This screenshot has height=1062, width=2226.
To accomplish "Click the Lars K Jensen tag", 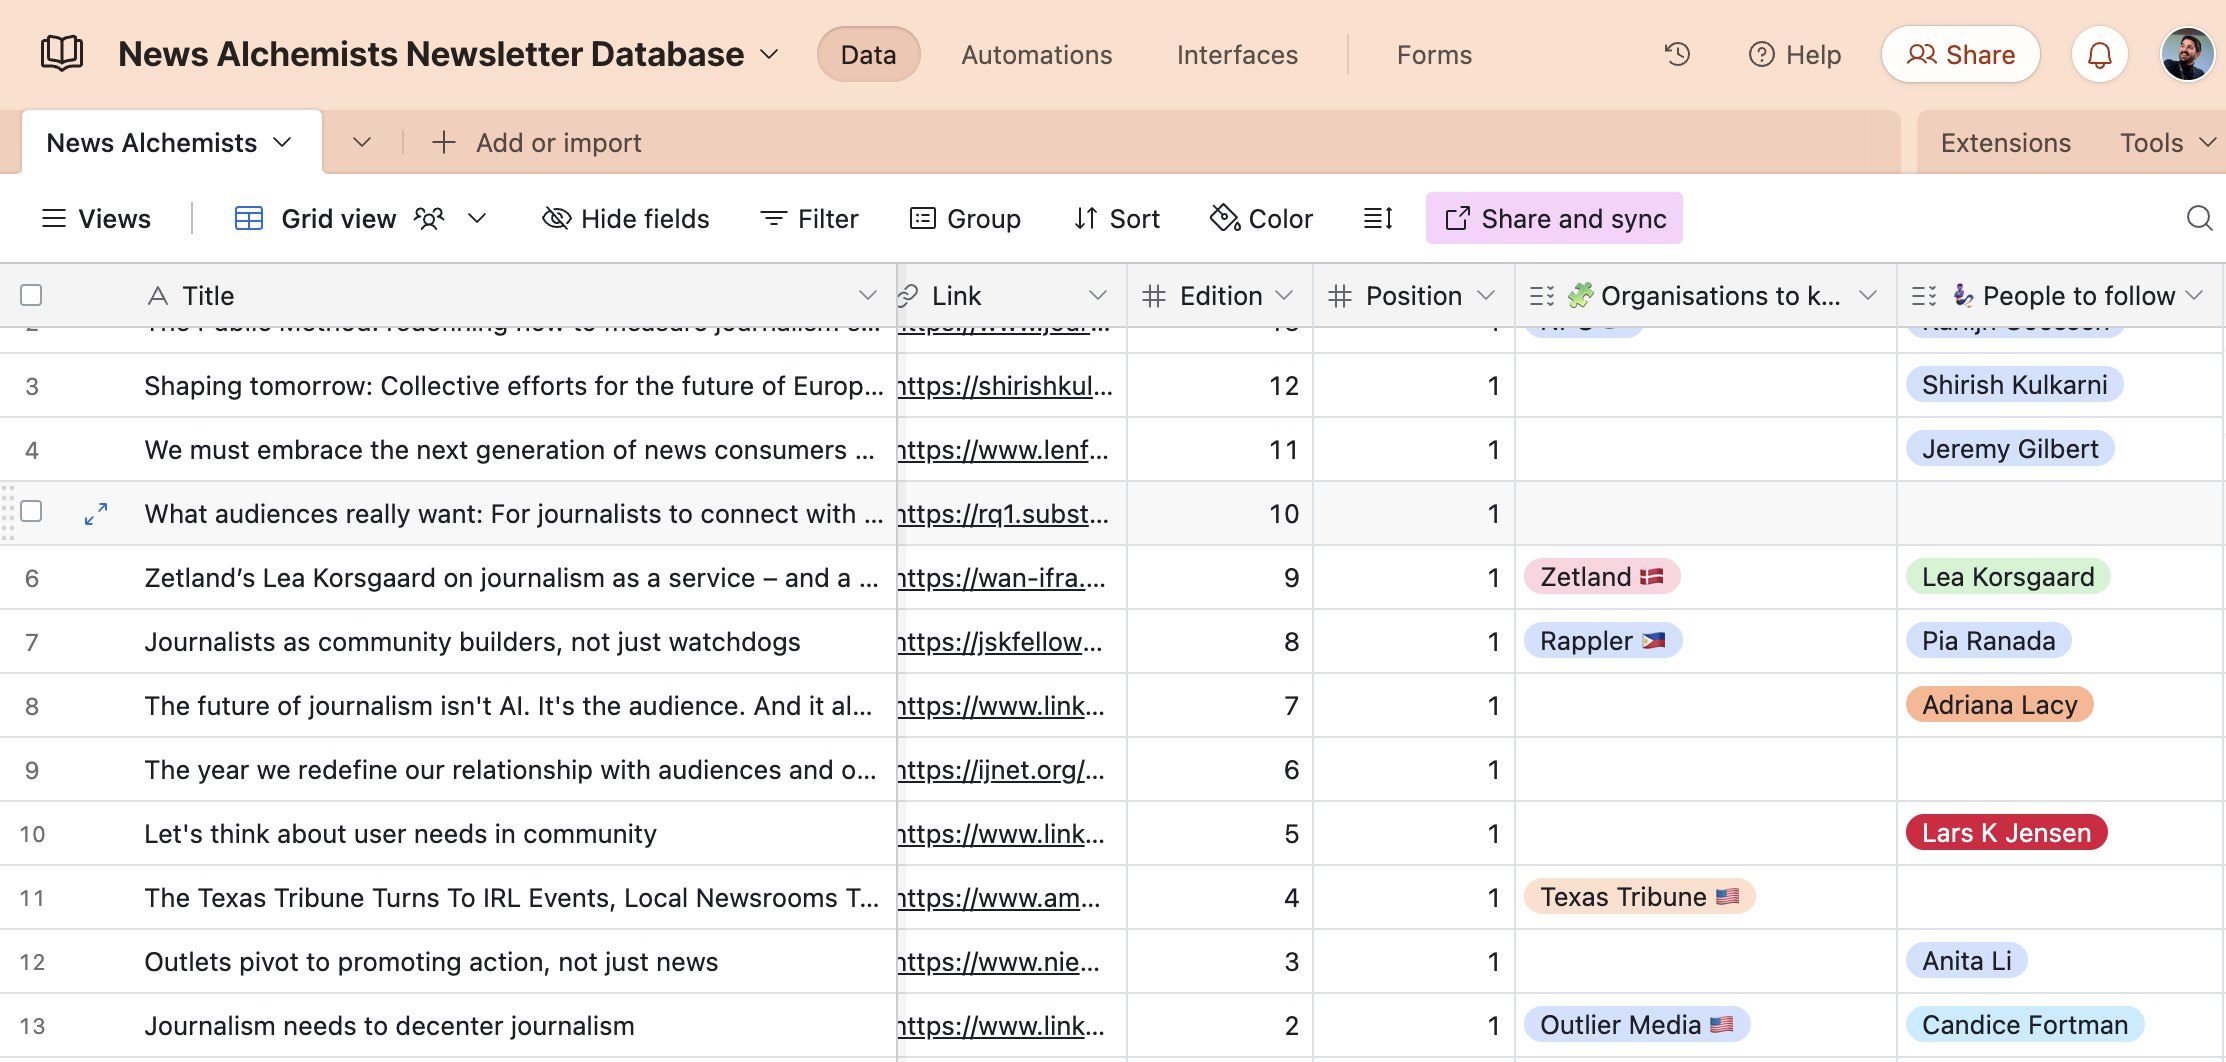I will pyautogui.click(x=2006, y=833).
